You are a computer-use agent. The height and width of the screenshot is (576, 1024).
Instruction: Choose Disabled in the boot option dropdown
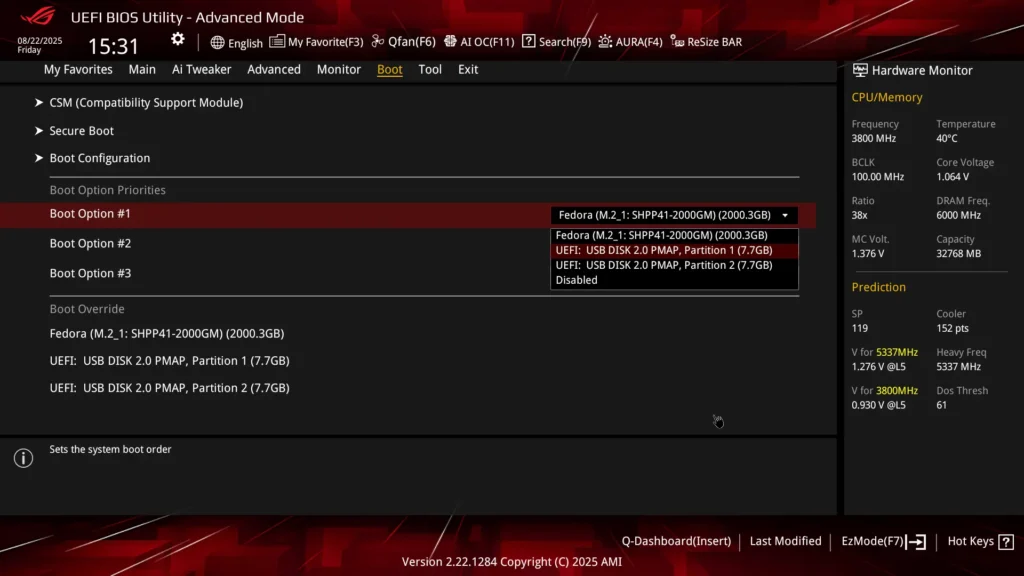pyautogui.click(x=674, y=280)
